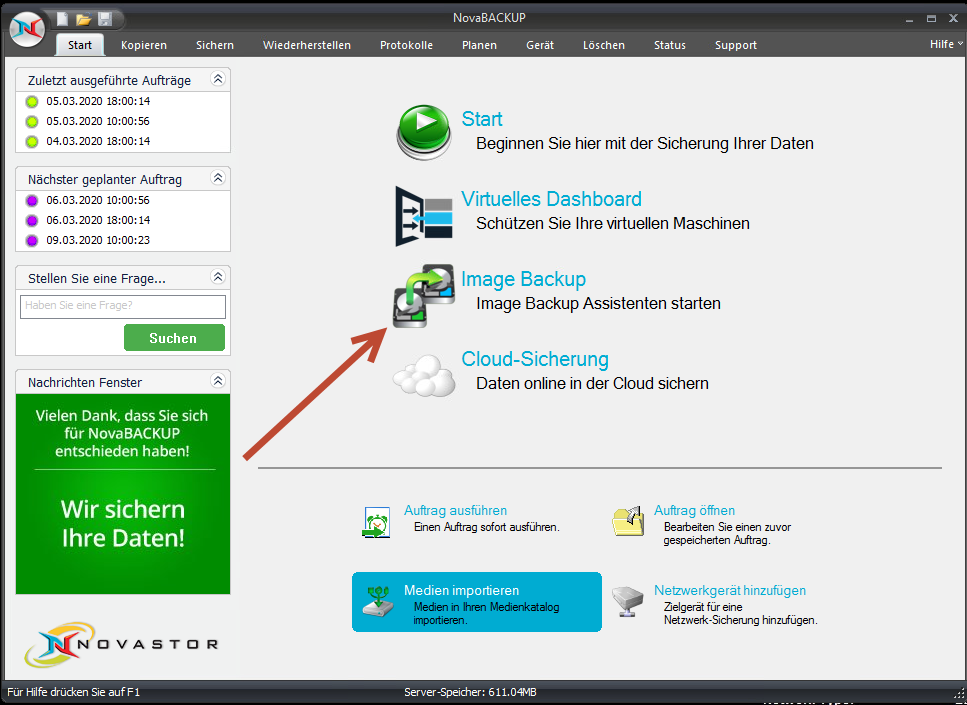Switch to the Löschen tab
Screen dimensions: 967x705
pyautogui.click(x=604, y=45)
